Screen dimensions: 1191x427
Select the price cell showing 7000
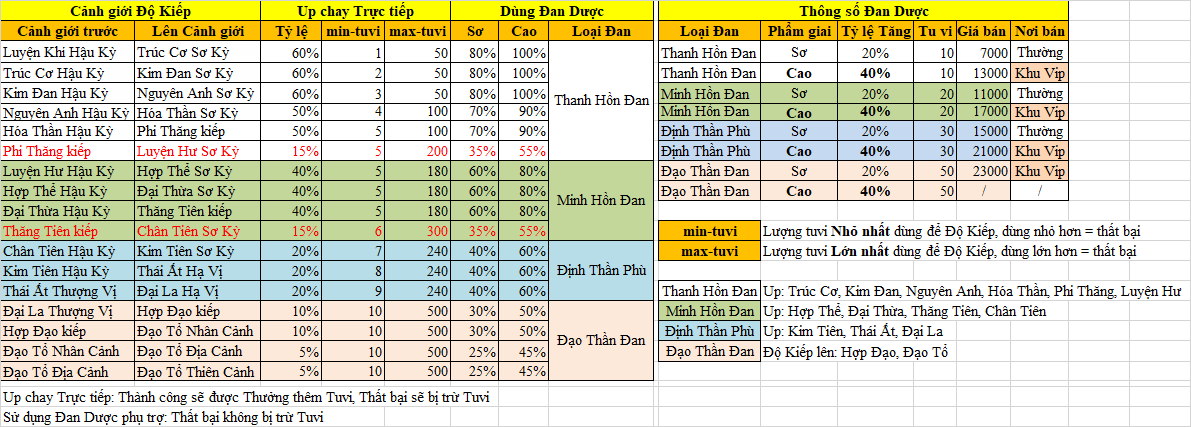[x=983, y=52]
